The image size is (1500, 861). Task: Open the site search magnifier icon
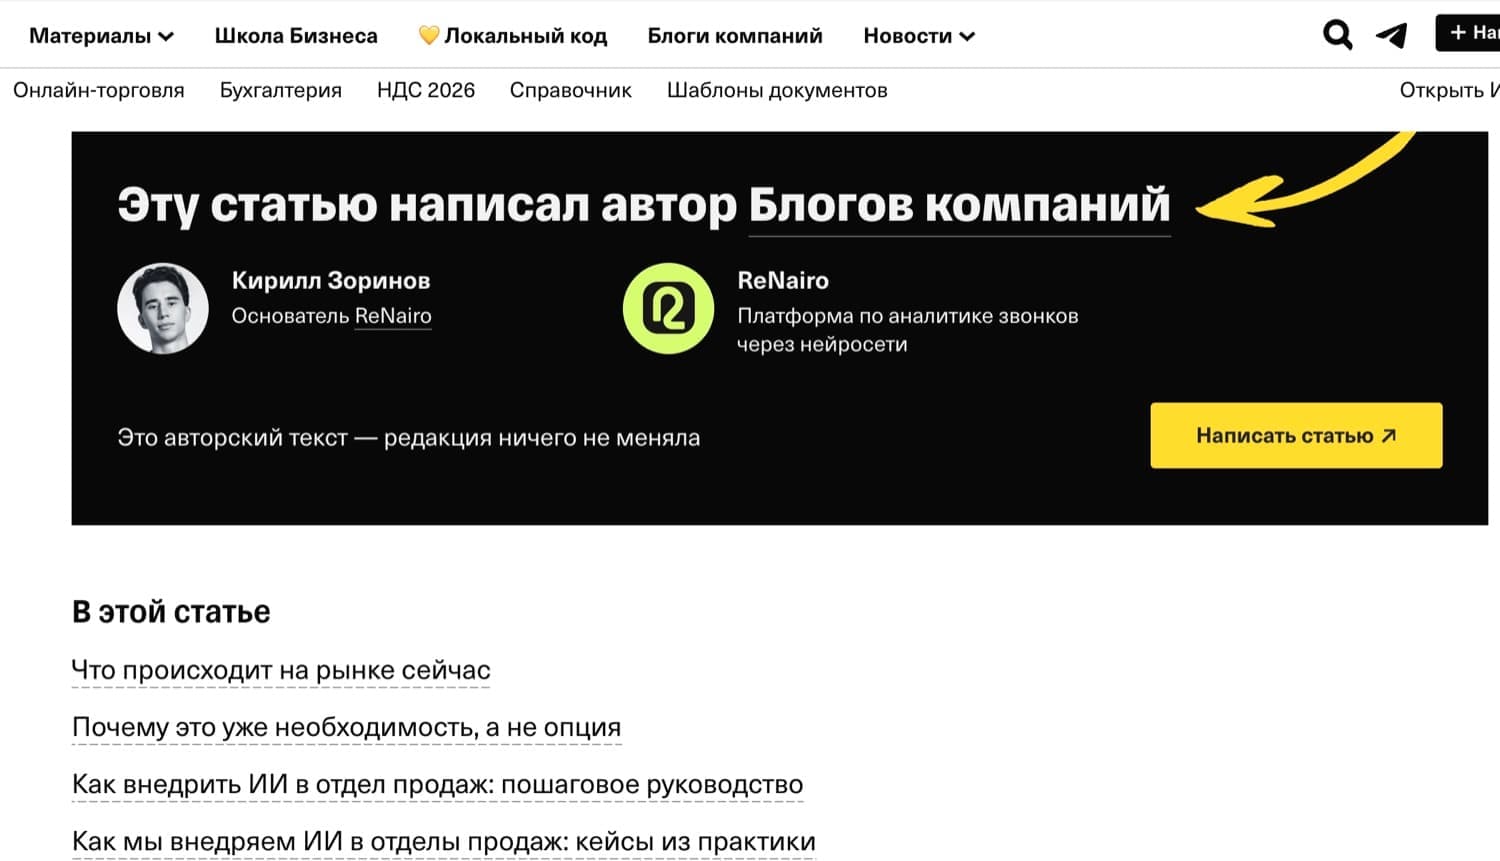pyautogui.click(x=1337, y=35)
